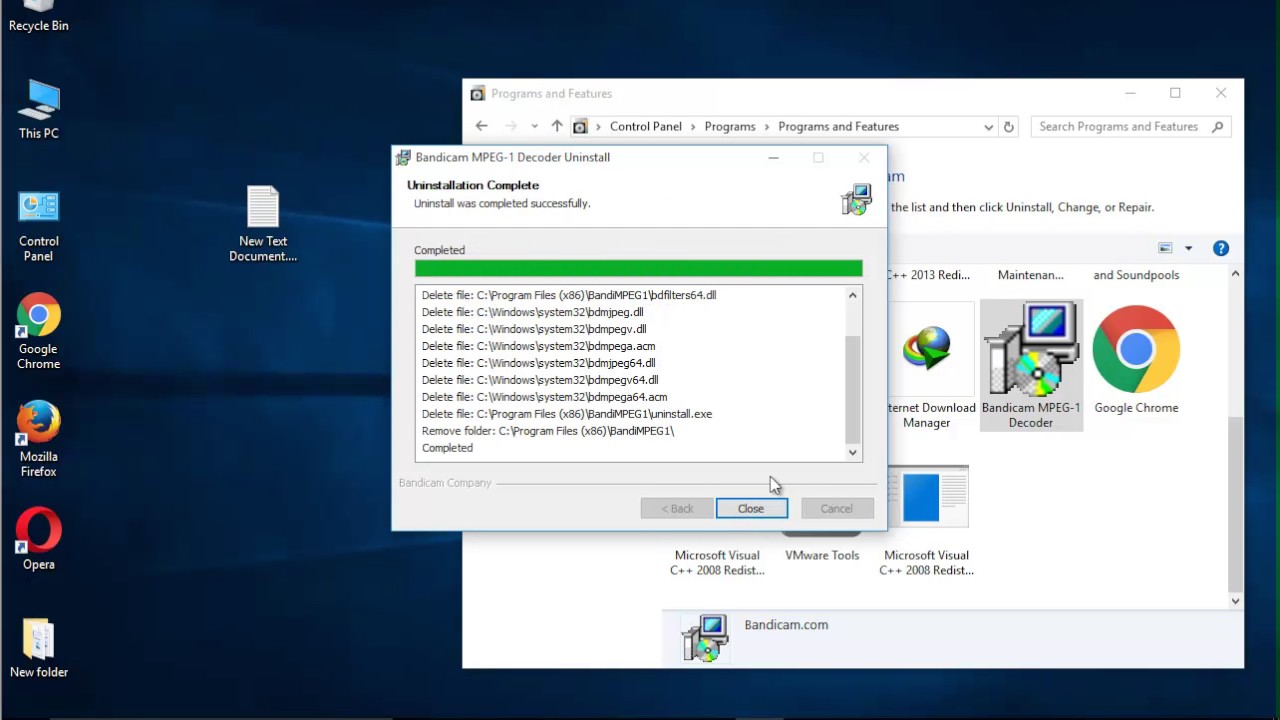
Task: Refresh the Programs and Features address bar
Action: (1009, 127)
